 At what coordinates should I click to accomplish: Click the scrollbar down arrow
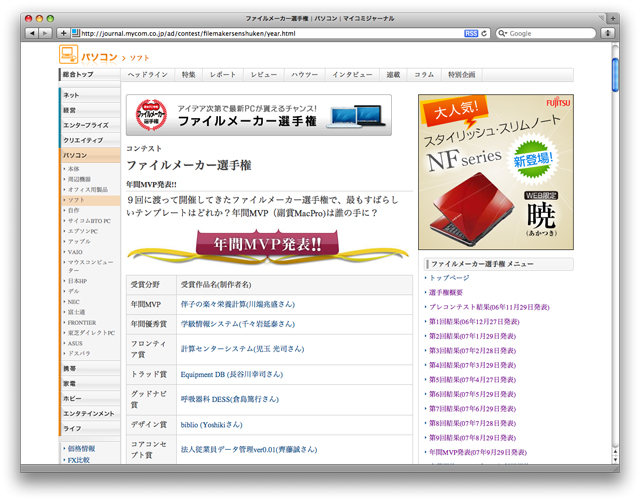click(616, 459)
